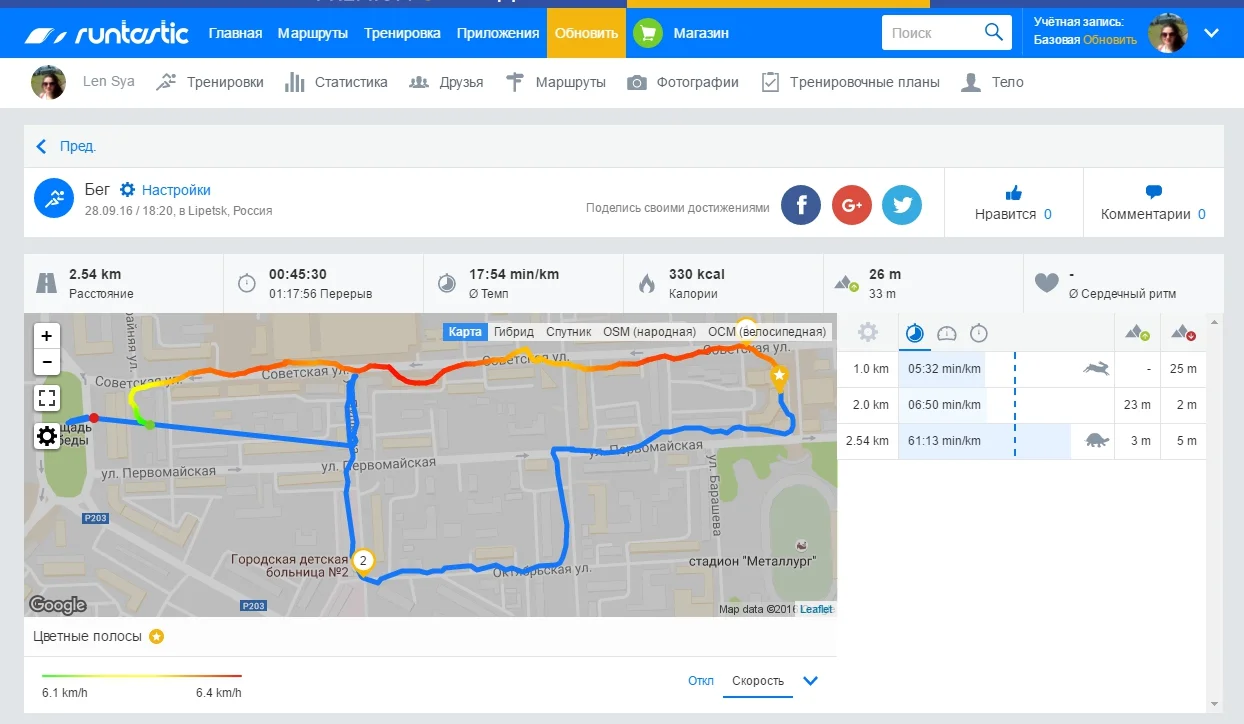Open Тренировочные планы section
Image resolution: width=1244 pixels, height=724 pixels.
(x=850, y=82)
